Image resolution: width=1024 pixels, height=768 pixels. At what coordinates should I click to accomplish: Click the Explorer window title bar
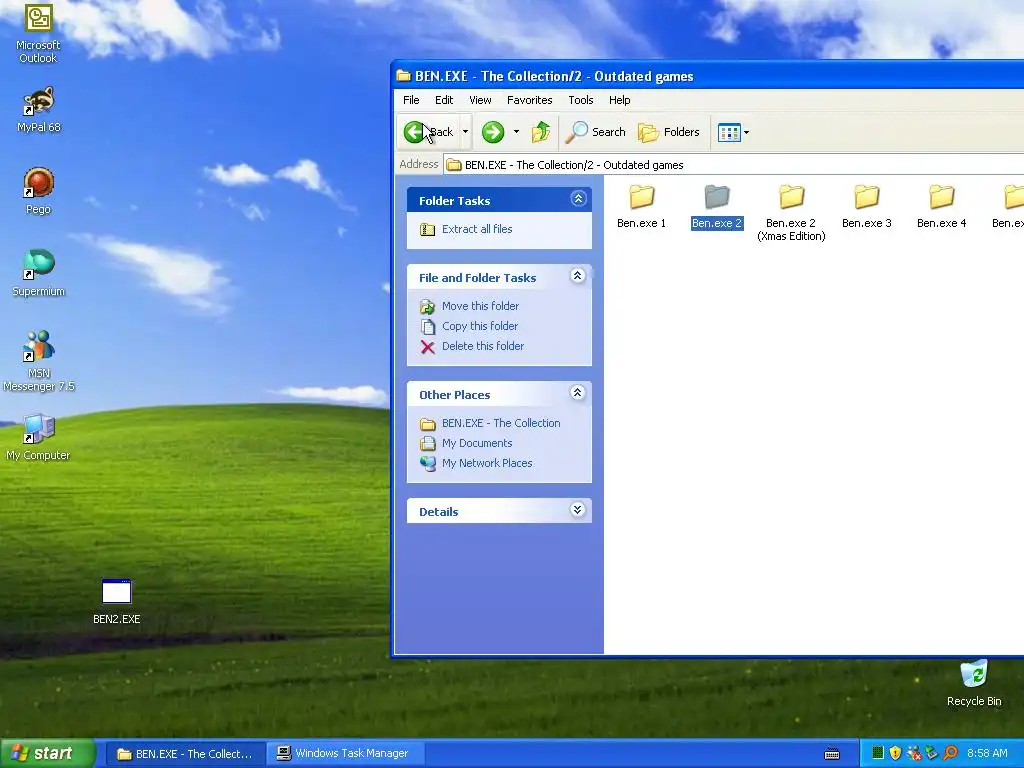[x=708, y=76]
